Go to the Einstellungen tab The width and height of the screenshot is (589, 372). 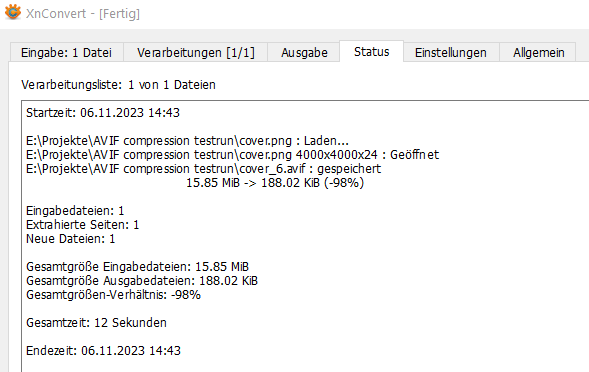[x=451, y=52]
